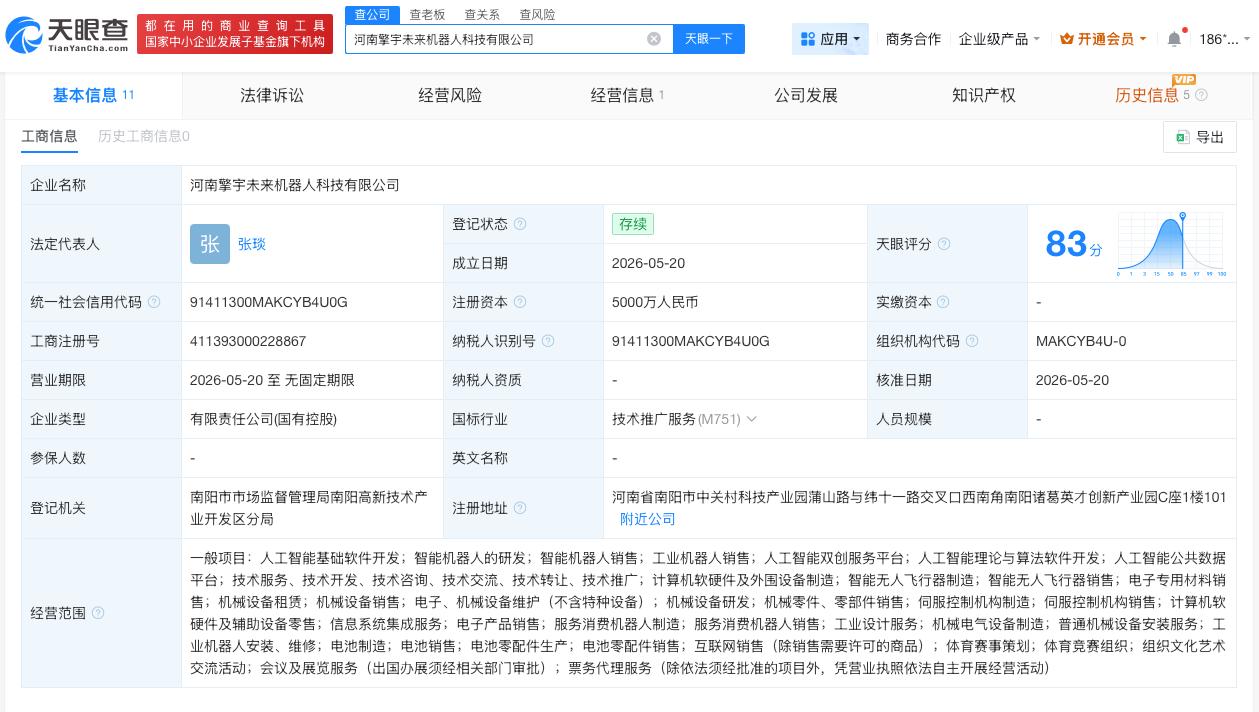The image size is (1259, 712).
Task: Switch to the 查风险 search tab
Action: [537, 14]
